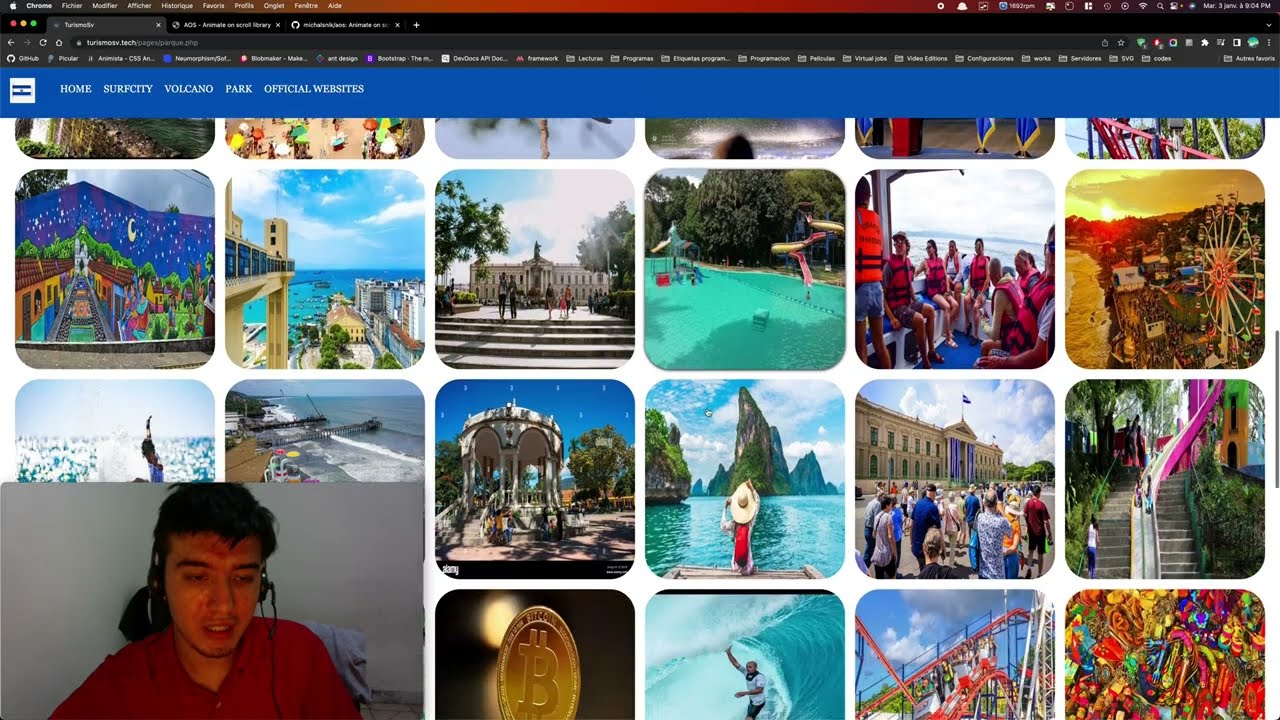Screen dimensions: 1280x720
Task: Open the Programacion bookmarks folder
Action: pyautogui.click(x=764, y=58)
